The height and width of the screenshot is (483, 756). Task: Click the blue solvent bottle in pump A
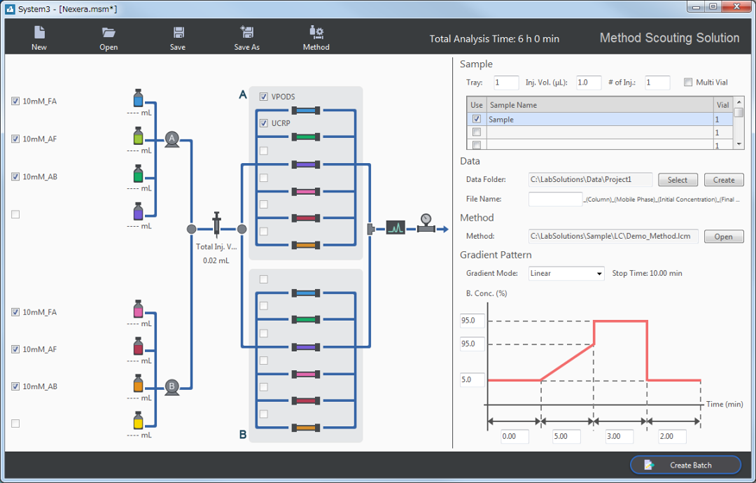pos(138,99)
